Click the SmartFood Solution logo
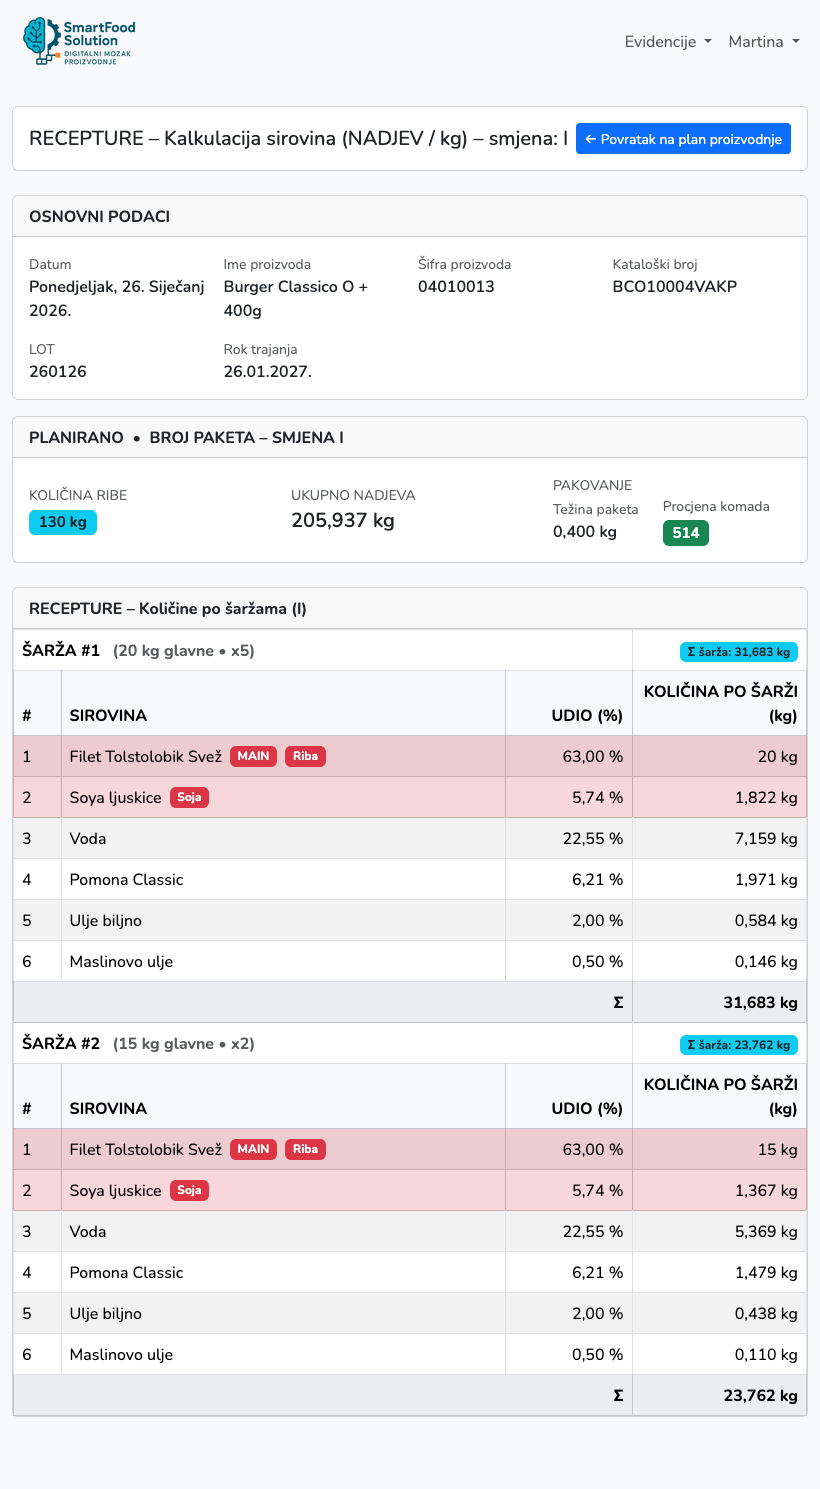The height and width of the screenshot is (1489, 820). 79,42
